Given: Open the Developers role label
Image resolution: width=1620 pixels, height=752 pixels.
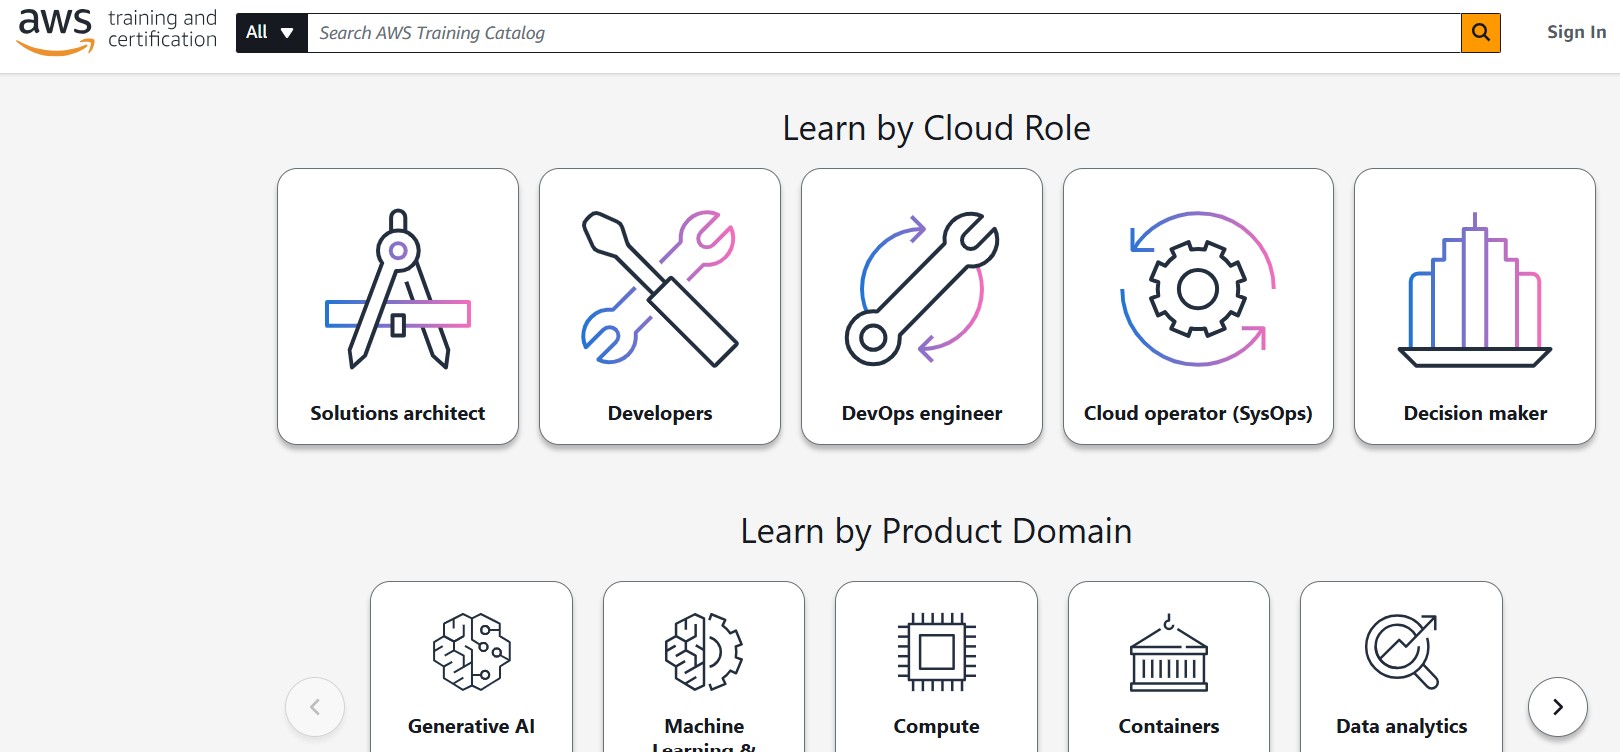Looking at the screenshot, I should click(660, 414).
